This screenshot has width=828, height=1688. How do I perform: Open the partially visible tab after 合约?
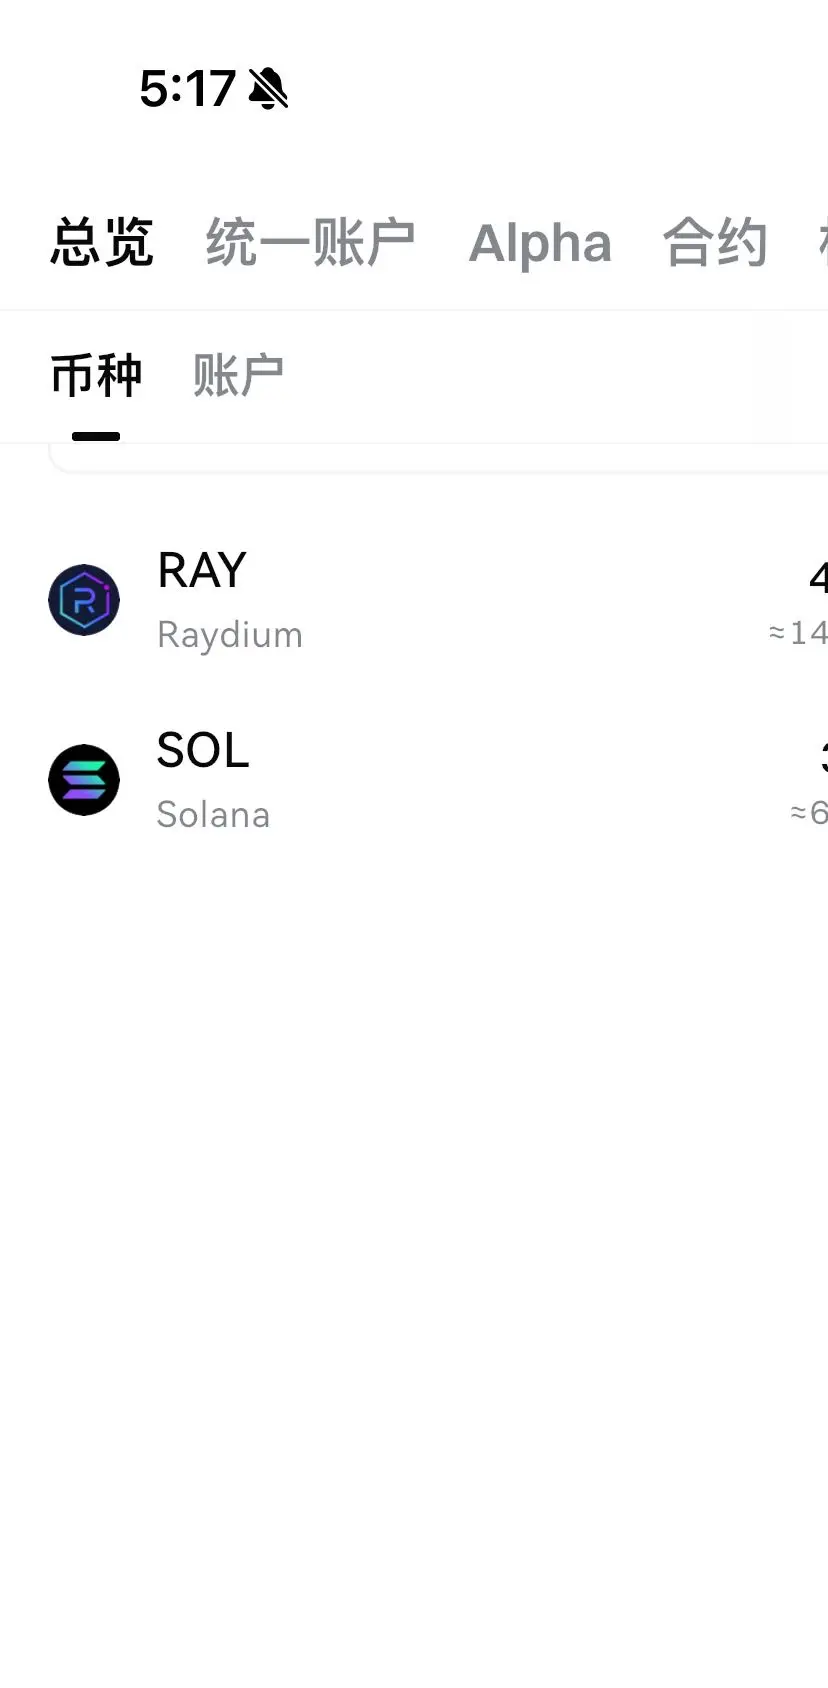(823, 243)
